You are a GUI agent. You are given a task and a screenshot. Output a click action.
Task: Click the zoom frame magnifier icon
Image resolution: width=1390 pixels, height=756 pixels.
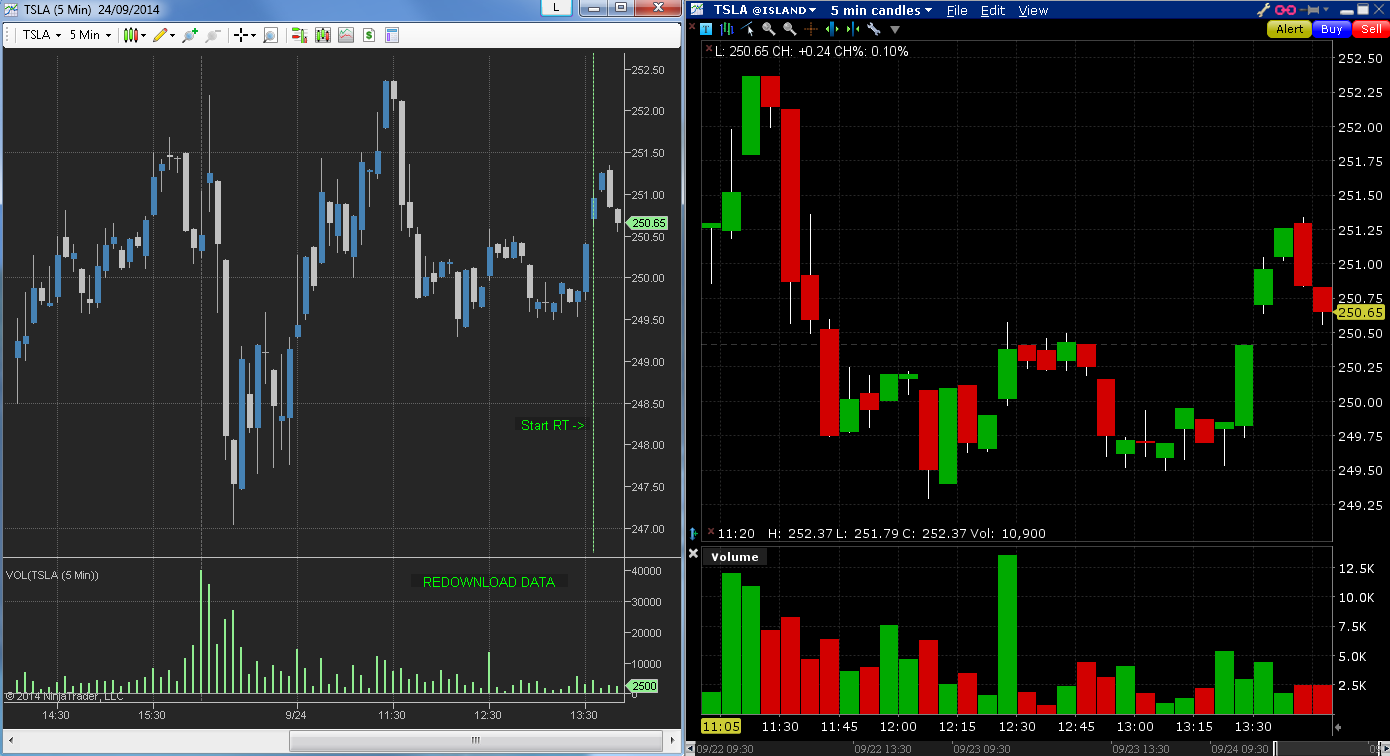(x=270, y=35)
